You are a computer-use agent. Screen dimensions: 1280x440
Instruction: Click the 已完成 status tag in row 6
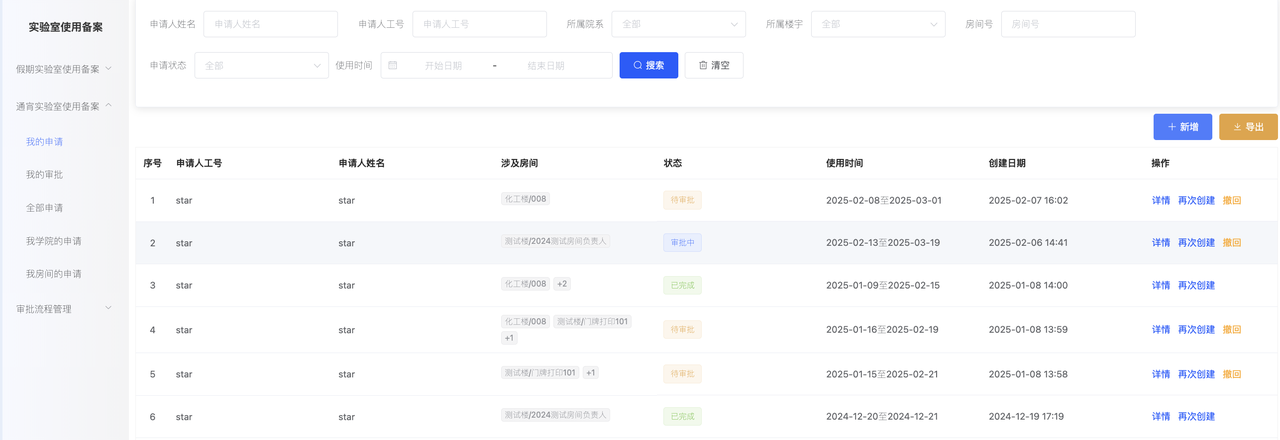[683, 416]
